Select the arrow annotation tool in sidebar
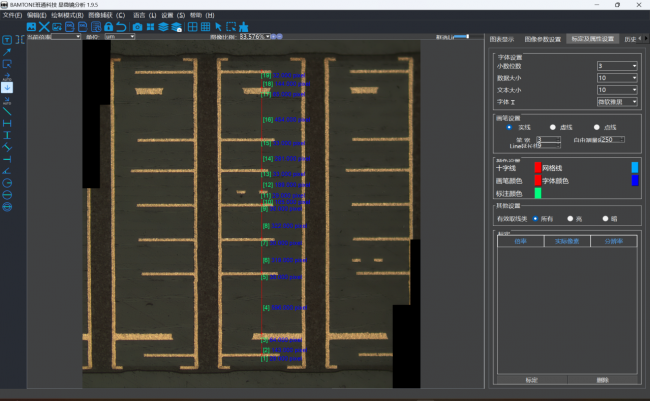This screenshot has width=650, height=401. [7, 52]
